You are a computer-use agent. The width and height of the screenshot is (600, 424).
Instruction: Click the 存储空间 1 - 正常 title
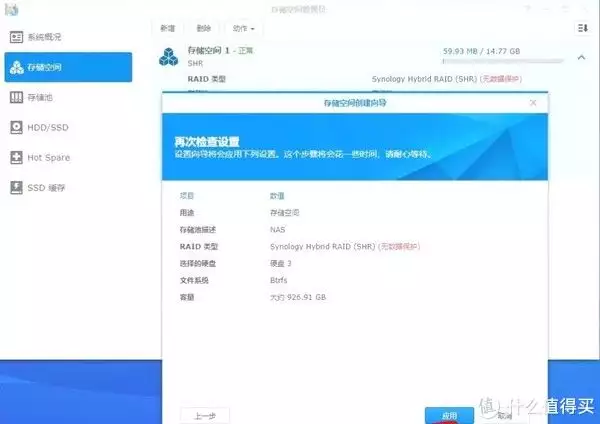click(x=220, y=50)
